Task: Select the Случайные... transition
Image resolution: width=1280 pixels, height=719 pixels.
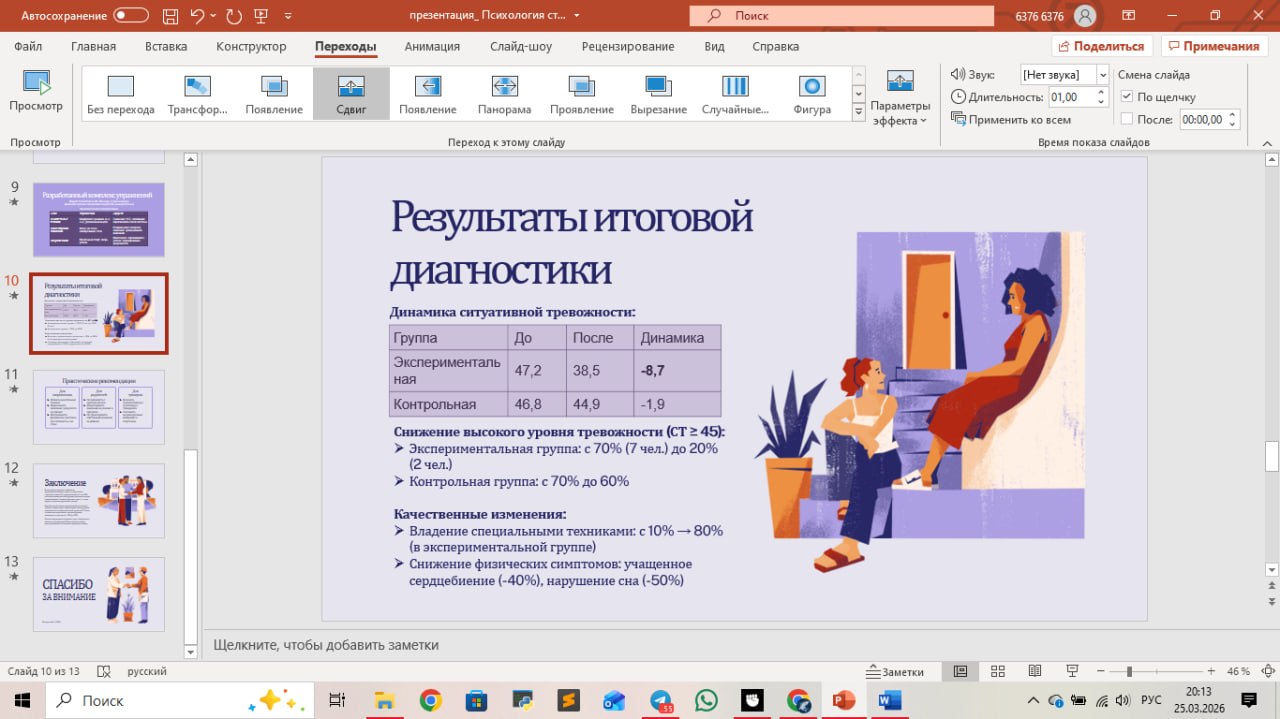Action: pyautogui.click(x=735, y=94)
